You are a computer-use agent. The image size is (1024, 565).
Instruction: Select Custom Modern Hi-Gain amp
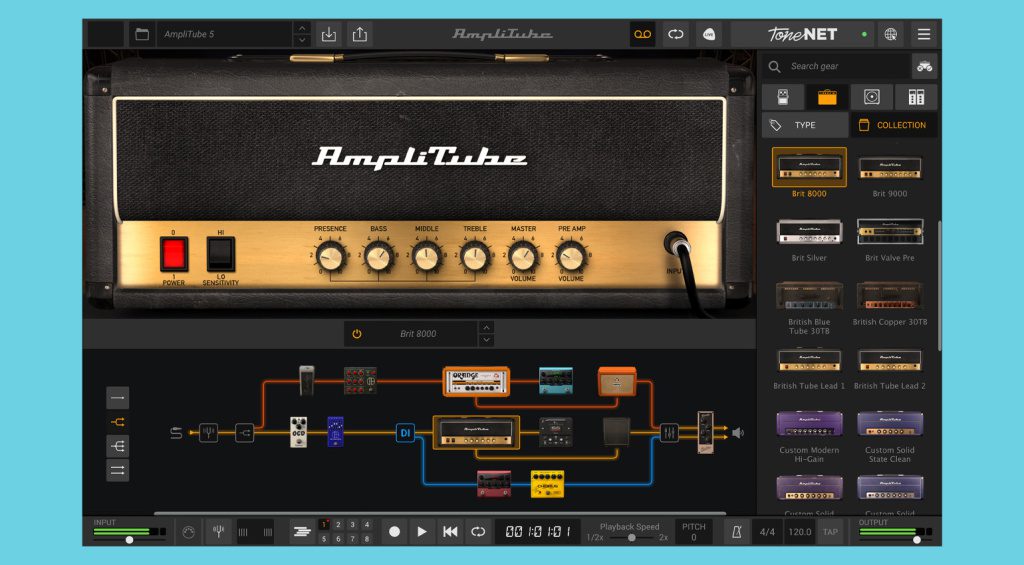tap(809, 424)
